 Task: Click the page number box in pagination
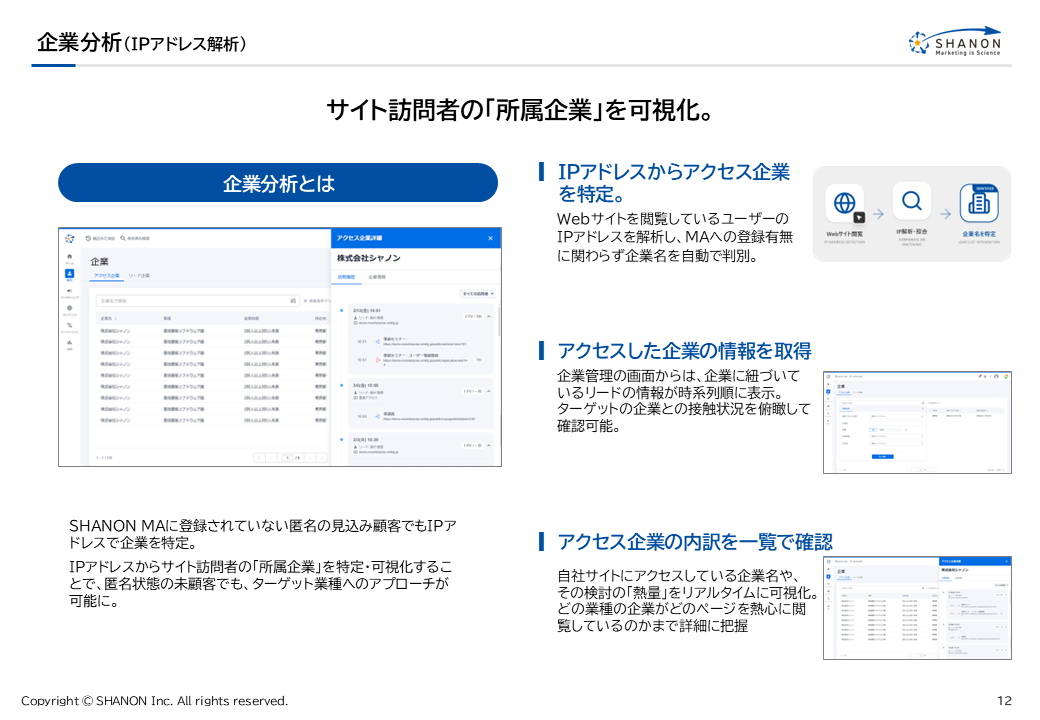click(x=287, y=458)
